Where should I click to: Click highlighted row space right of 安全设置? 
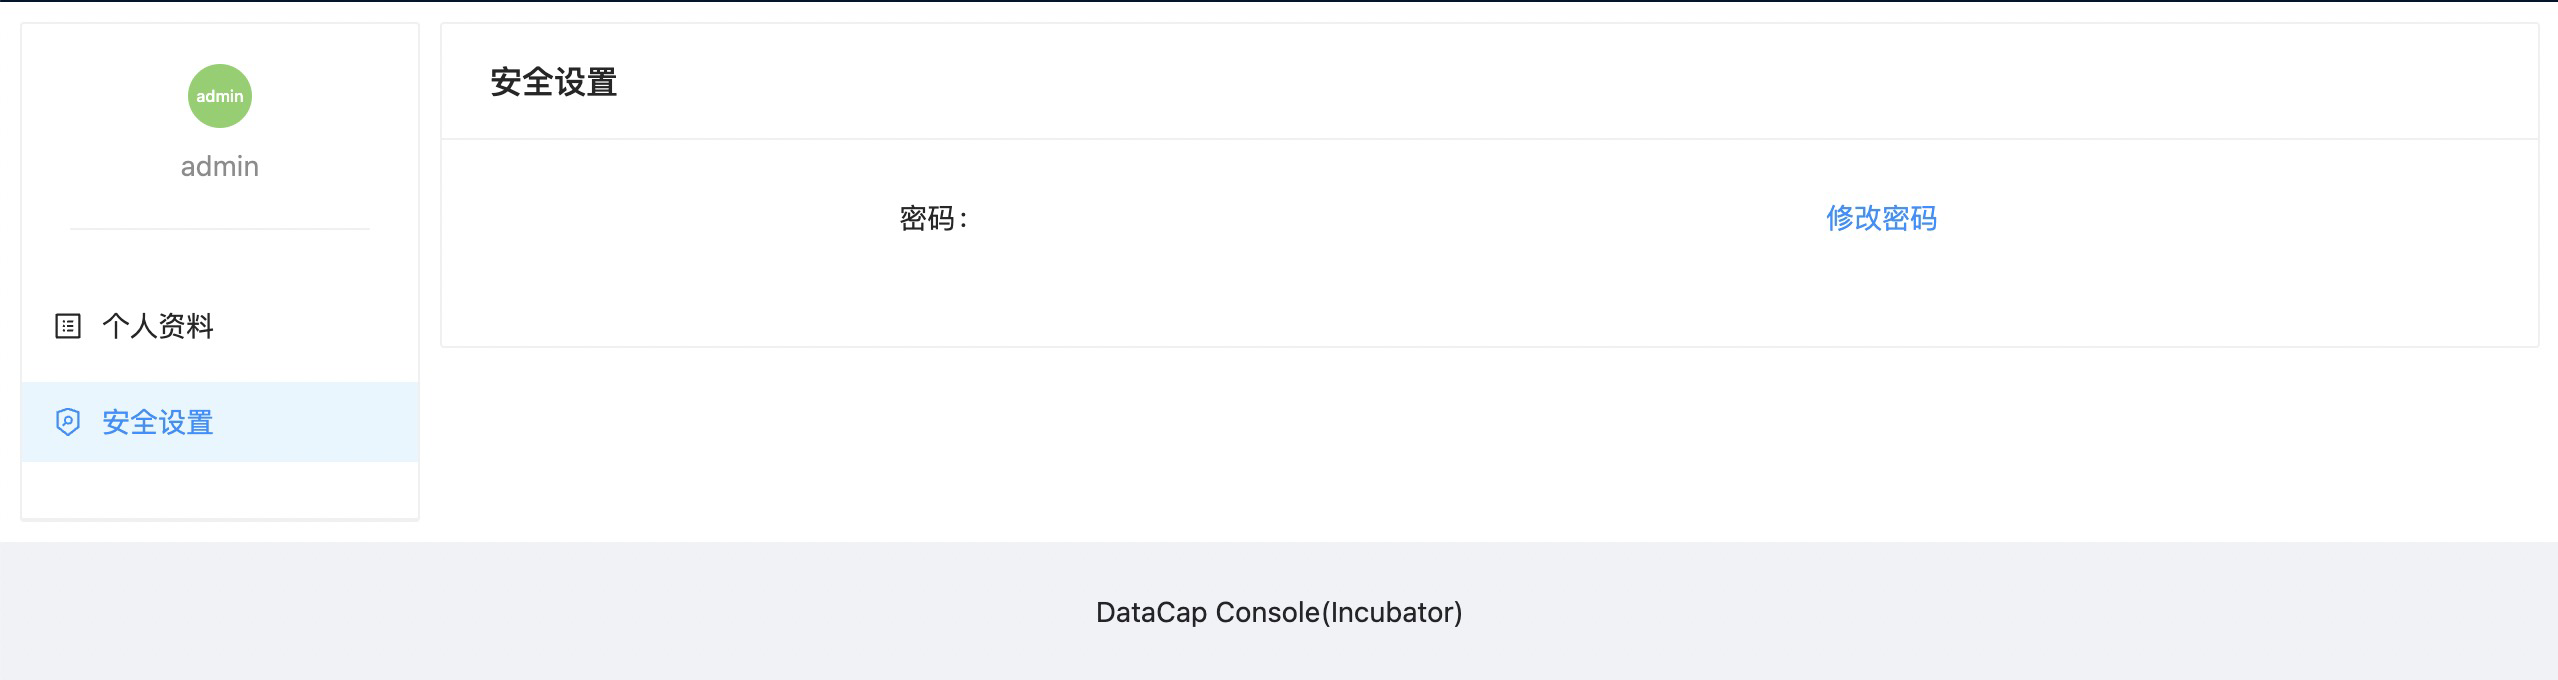tap(320, 422)
